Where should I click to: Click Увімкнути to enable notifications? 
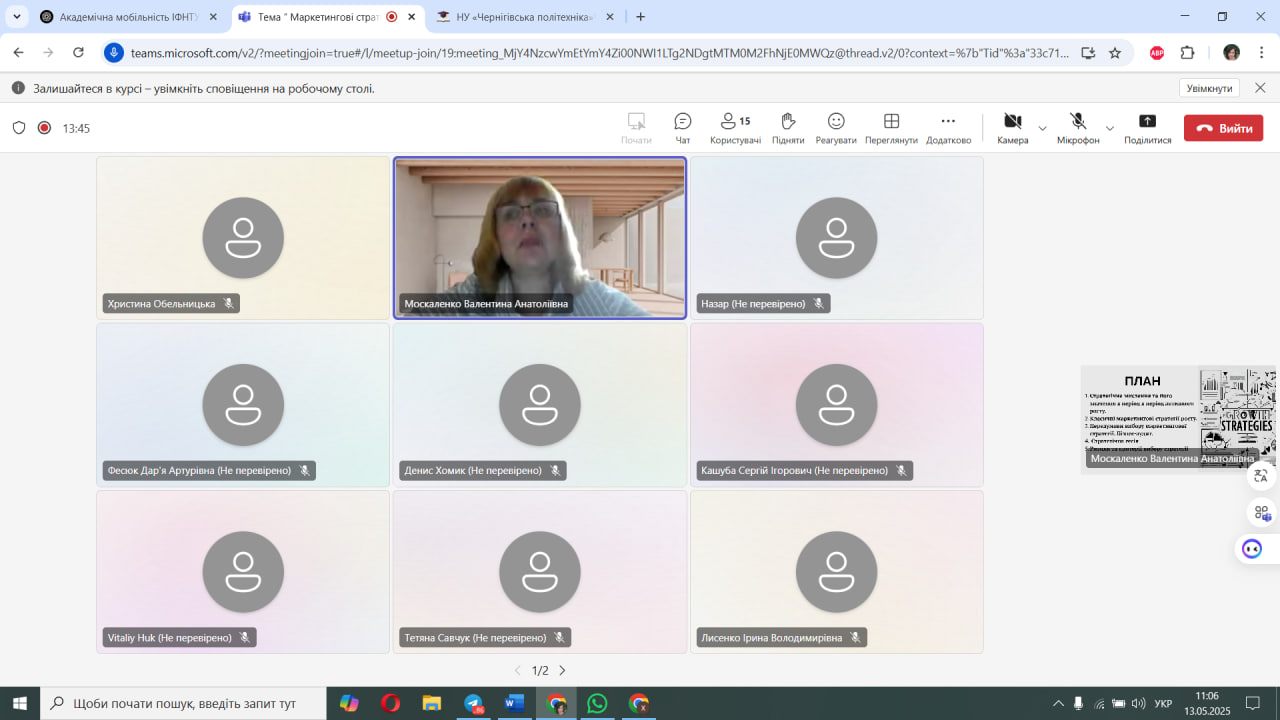click(x=1209, y=88)
